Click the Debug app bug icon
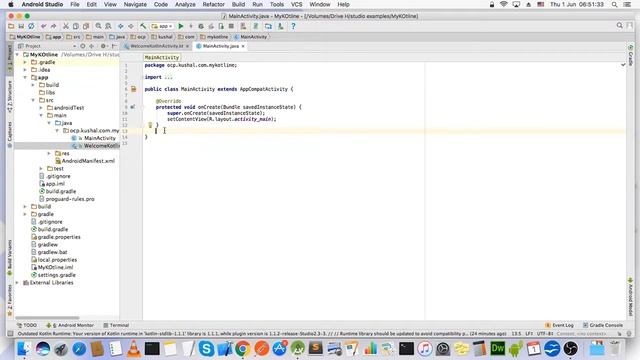Screen dimensions: 640x360 (201, 26)
